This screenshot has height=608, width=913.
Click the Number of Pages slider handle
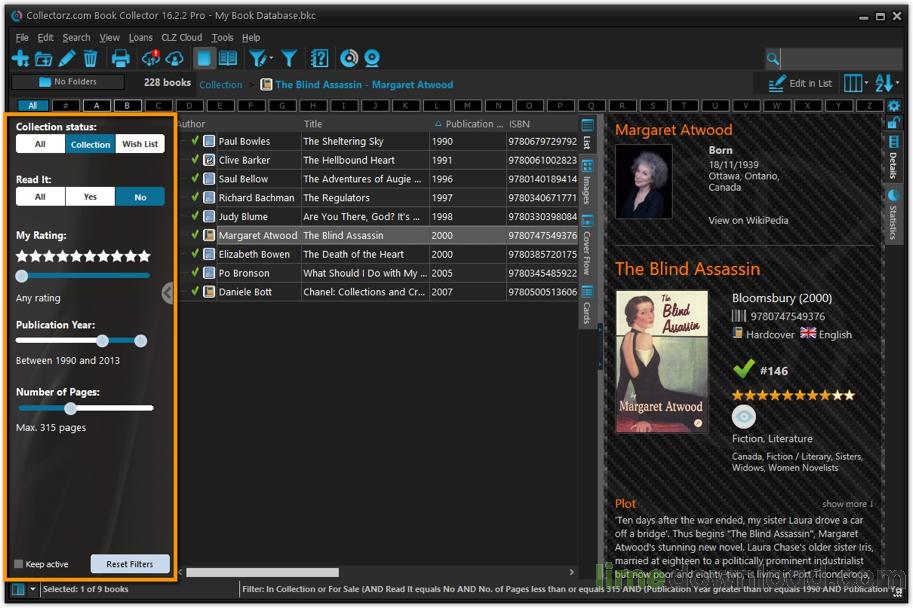[x=70, y=408]
